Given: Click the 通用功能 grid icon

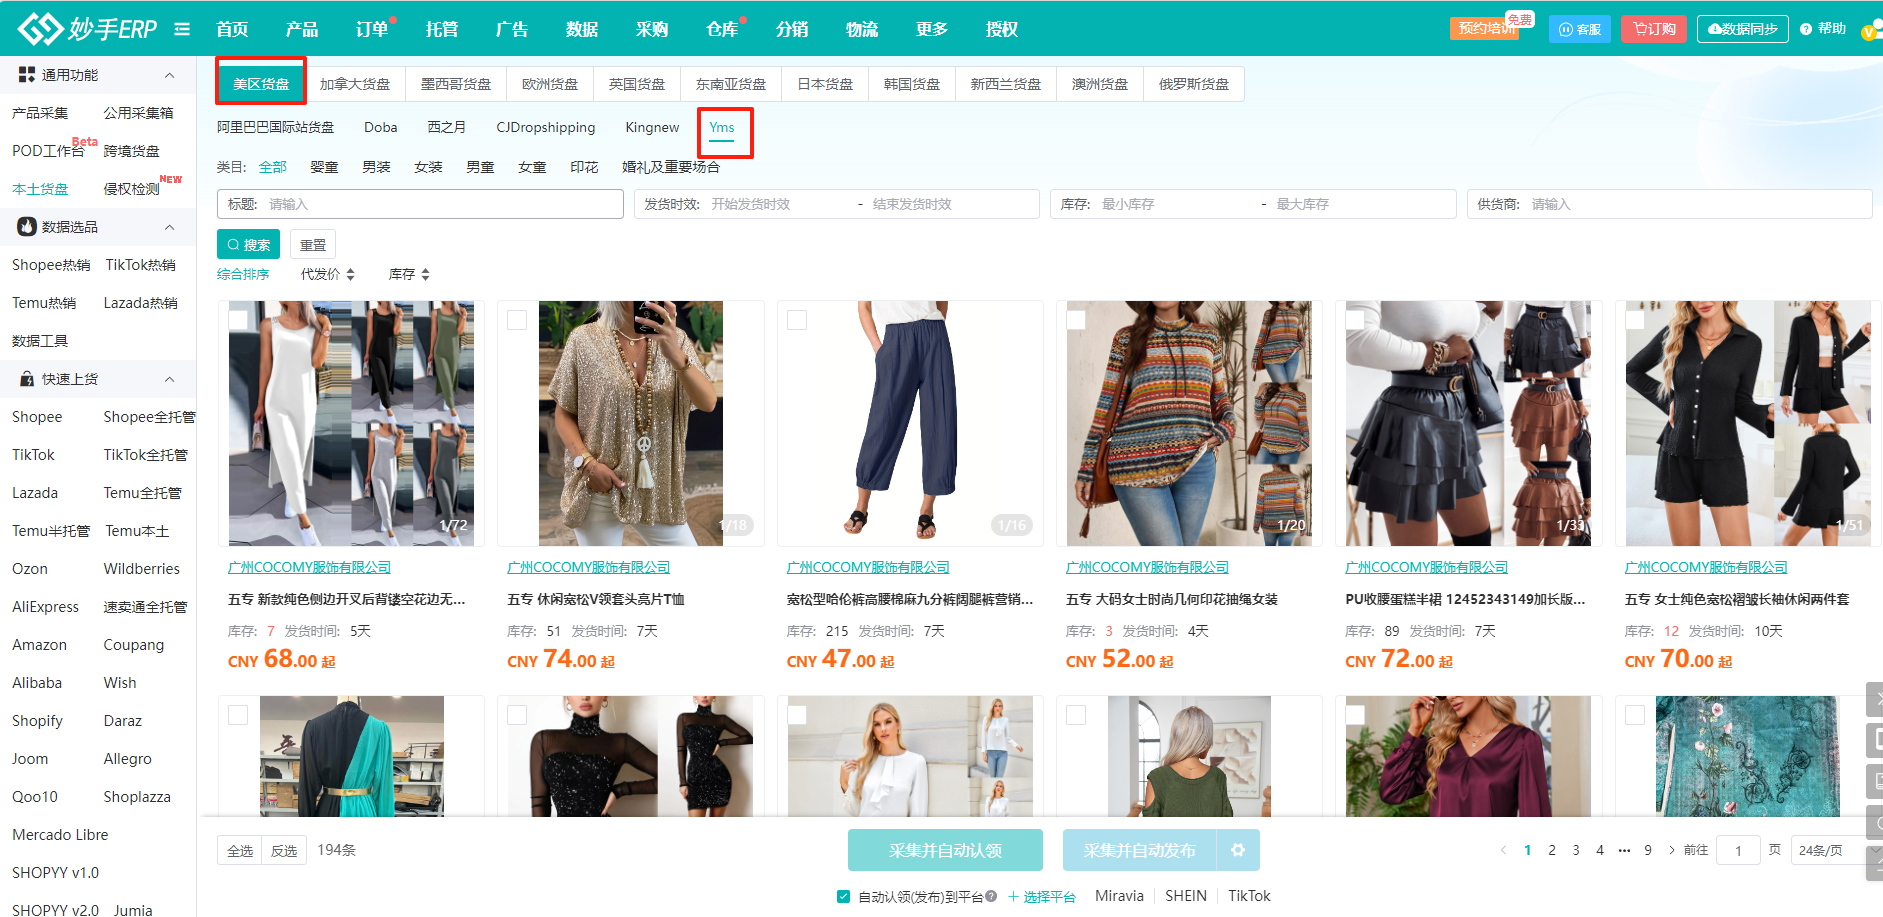Looking at the screenshot, I should (27, 75).
